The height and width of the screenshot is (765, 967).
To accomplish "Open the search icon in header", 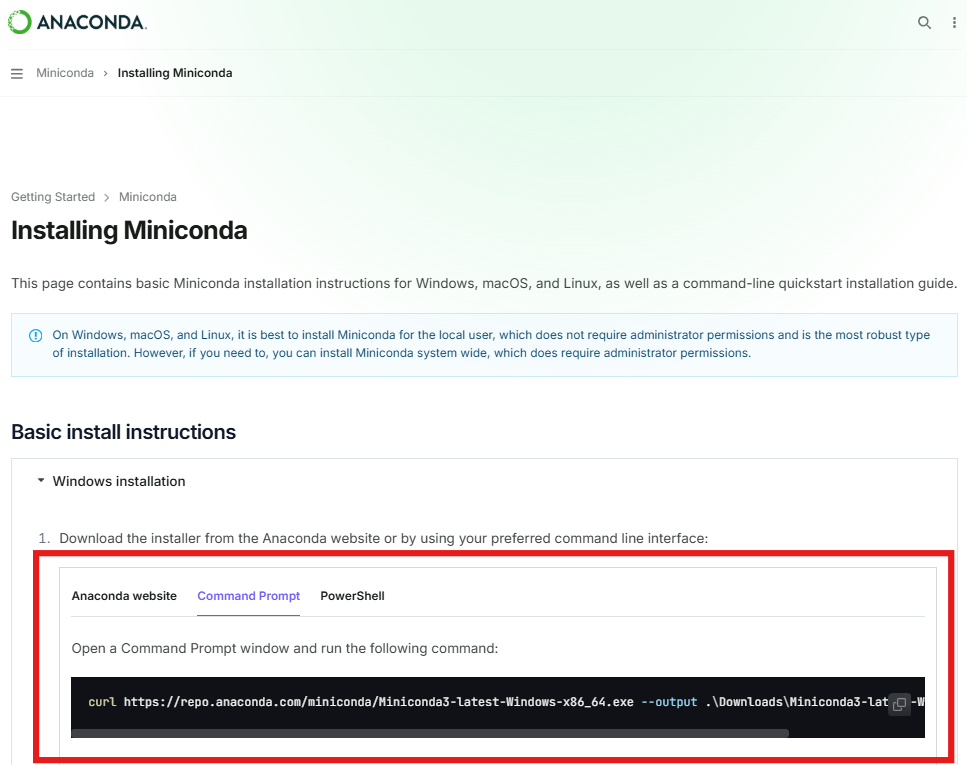I will (924, 23).
